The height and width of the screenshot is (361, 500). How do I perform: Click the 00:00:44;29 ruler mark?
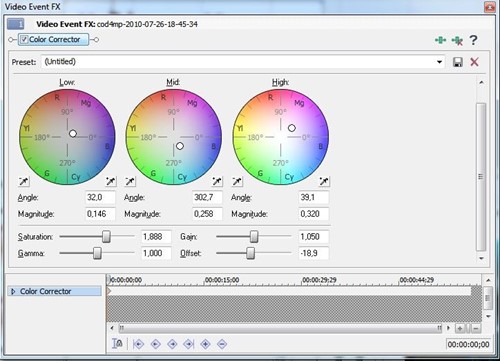point(417,280)
